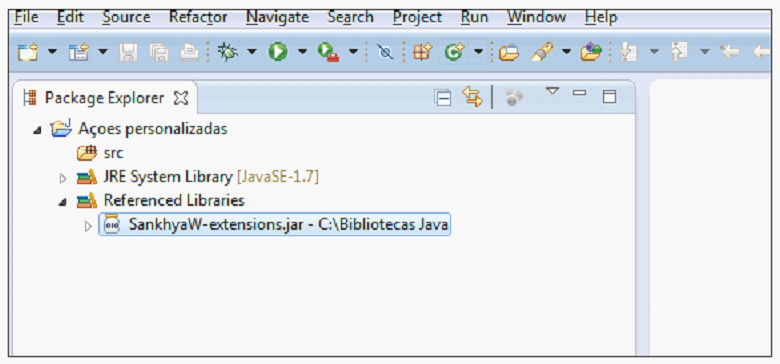Open dropdown beside second New item icon

coord(103,51)
